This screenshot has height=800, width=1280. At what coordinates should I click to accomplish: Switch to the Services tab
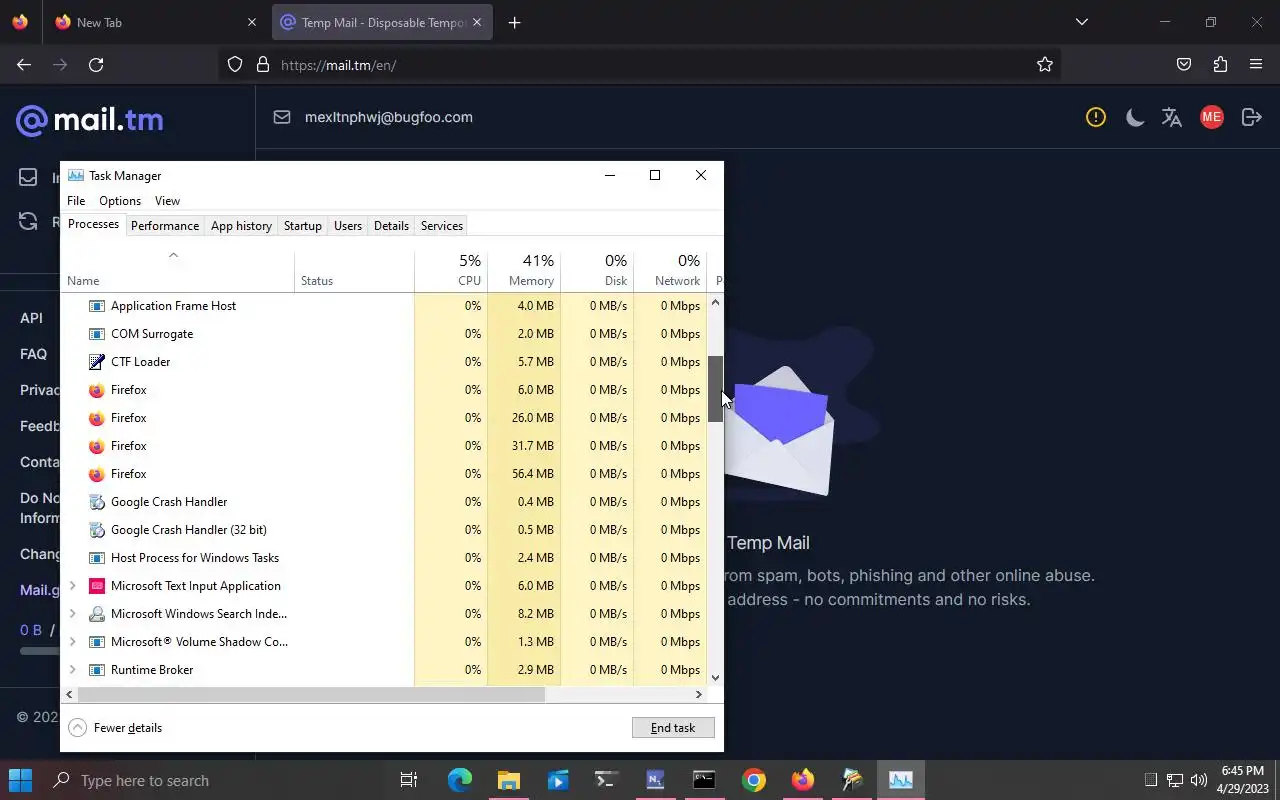click(442, 226)
